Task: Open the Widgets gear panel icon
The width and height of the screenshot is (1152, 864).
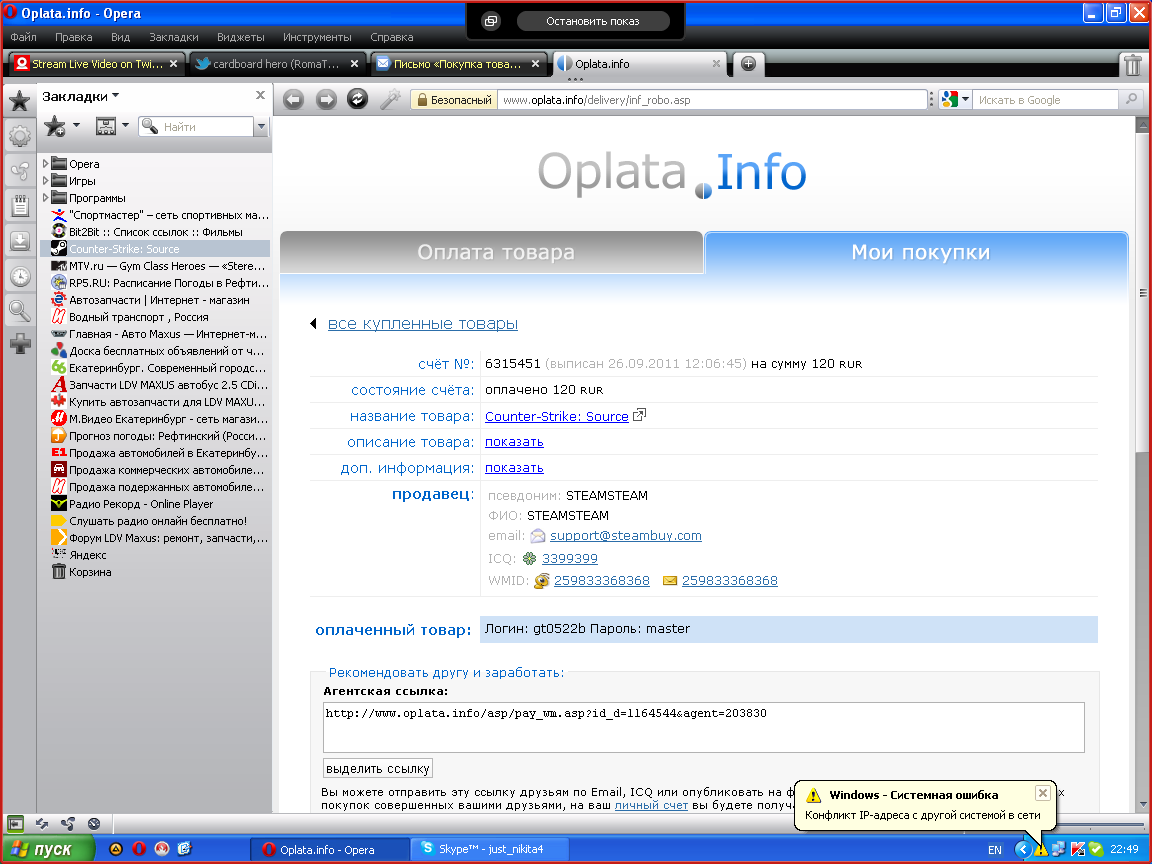Action: 20,135
